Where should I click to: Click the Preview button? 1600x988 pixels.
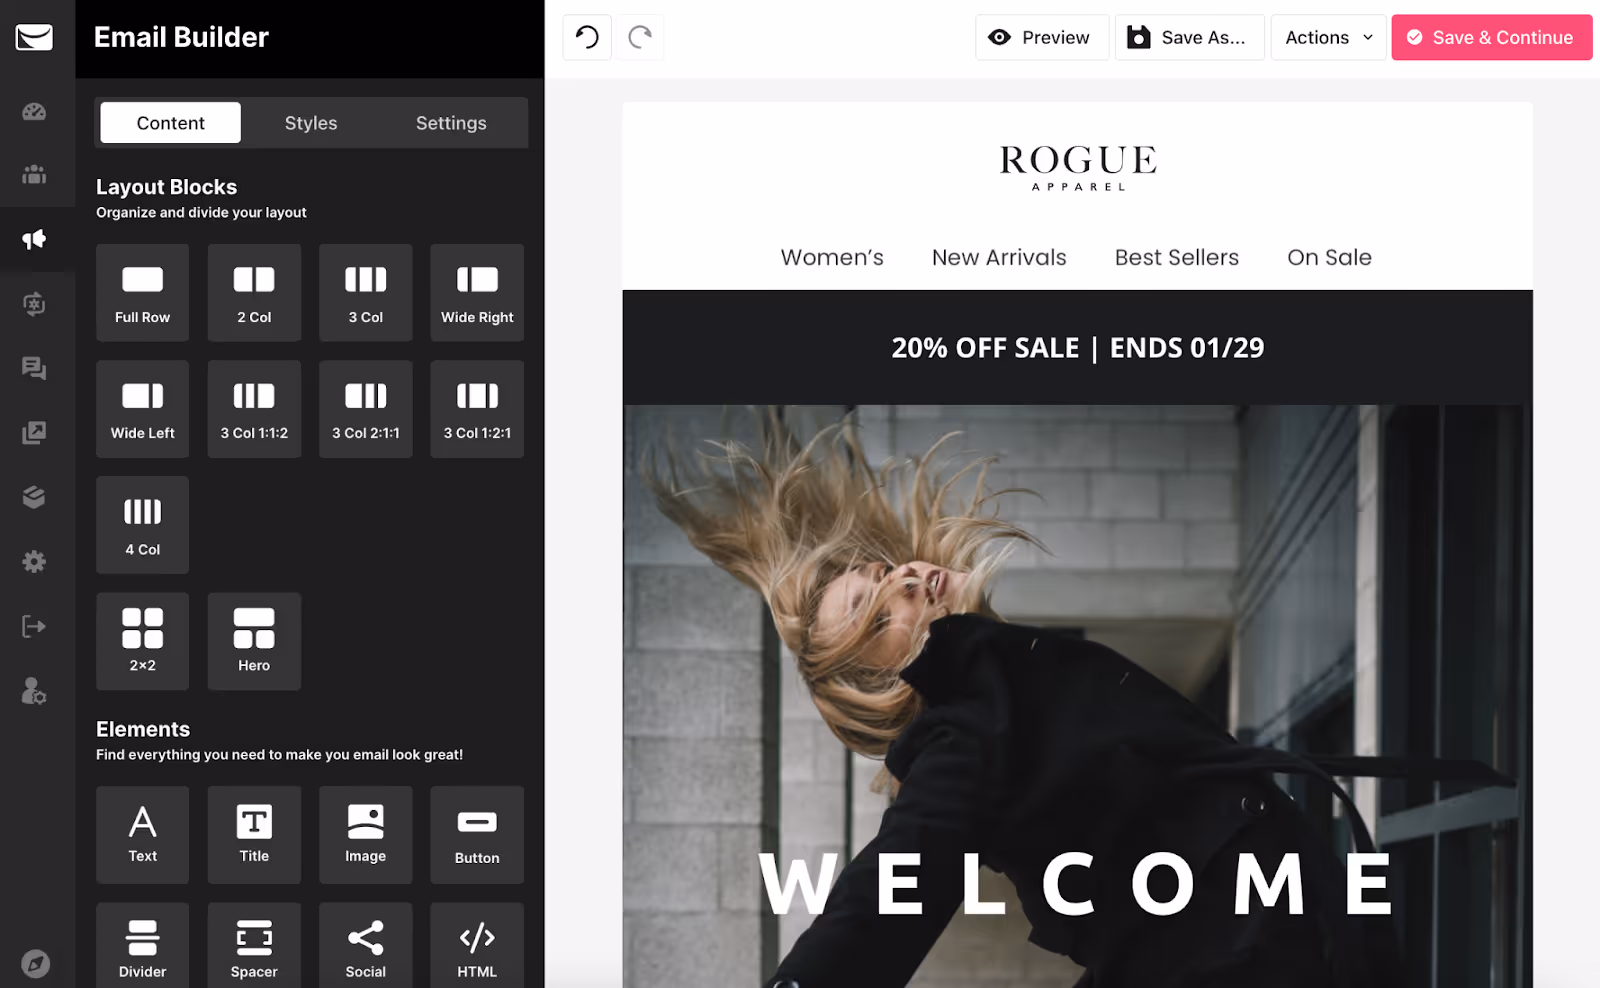pos(1042,37)
